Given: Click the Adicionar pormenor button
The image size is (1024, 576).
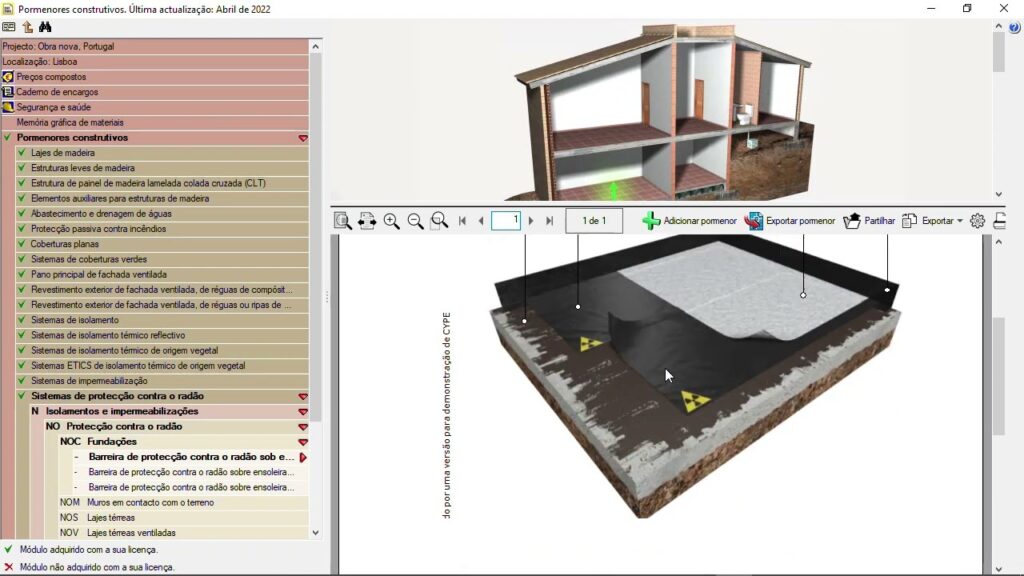Looking at the screenshot, I should click(689, 221).
